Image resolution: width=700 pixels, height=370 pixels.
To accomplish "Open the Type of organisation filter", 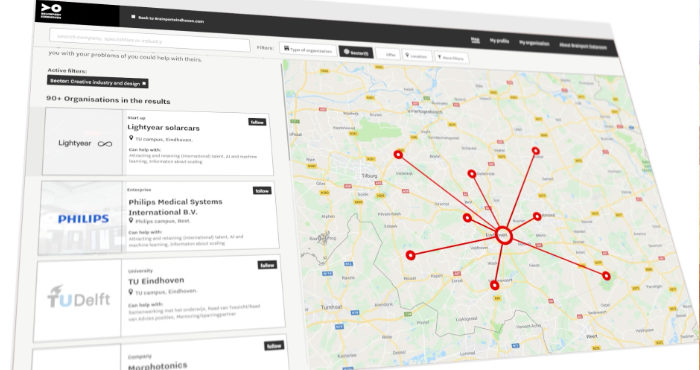I will 308,50.
